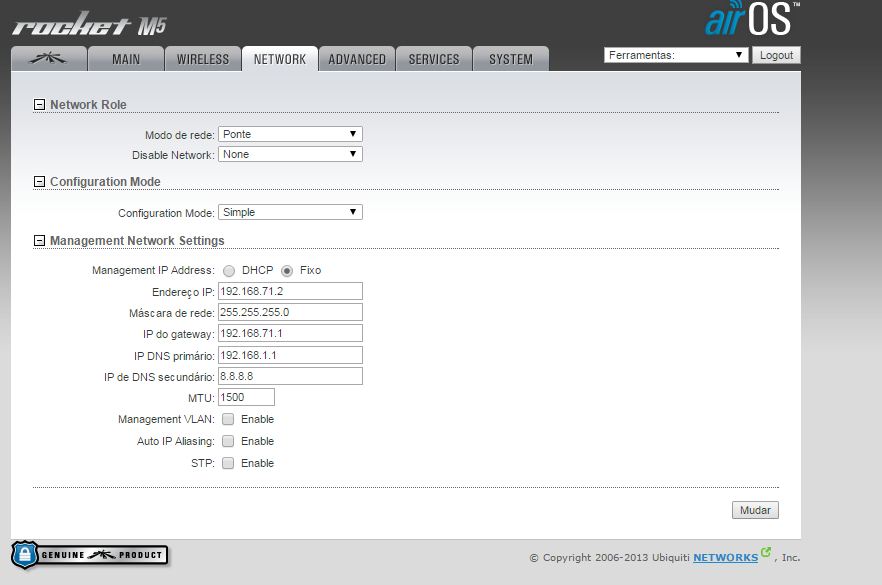Click the IP de DNS secundário field
This screenshot has height=585, width=882.
(290, 376)
